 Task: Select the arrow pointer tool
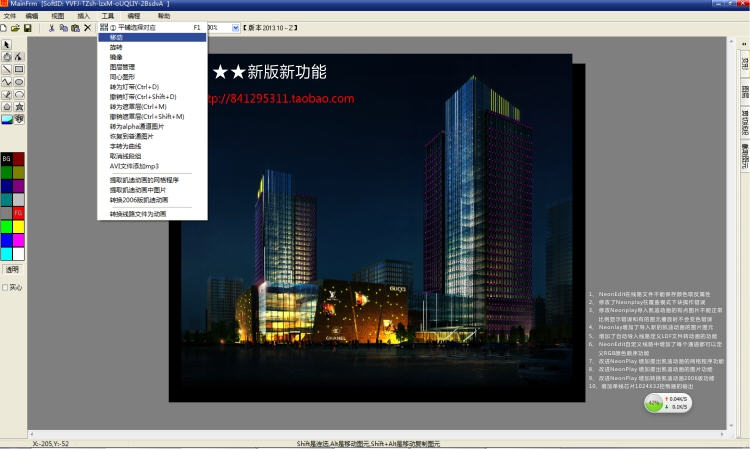tap(7, 44)
